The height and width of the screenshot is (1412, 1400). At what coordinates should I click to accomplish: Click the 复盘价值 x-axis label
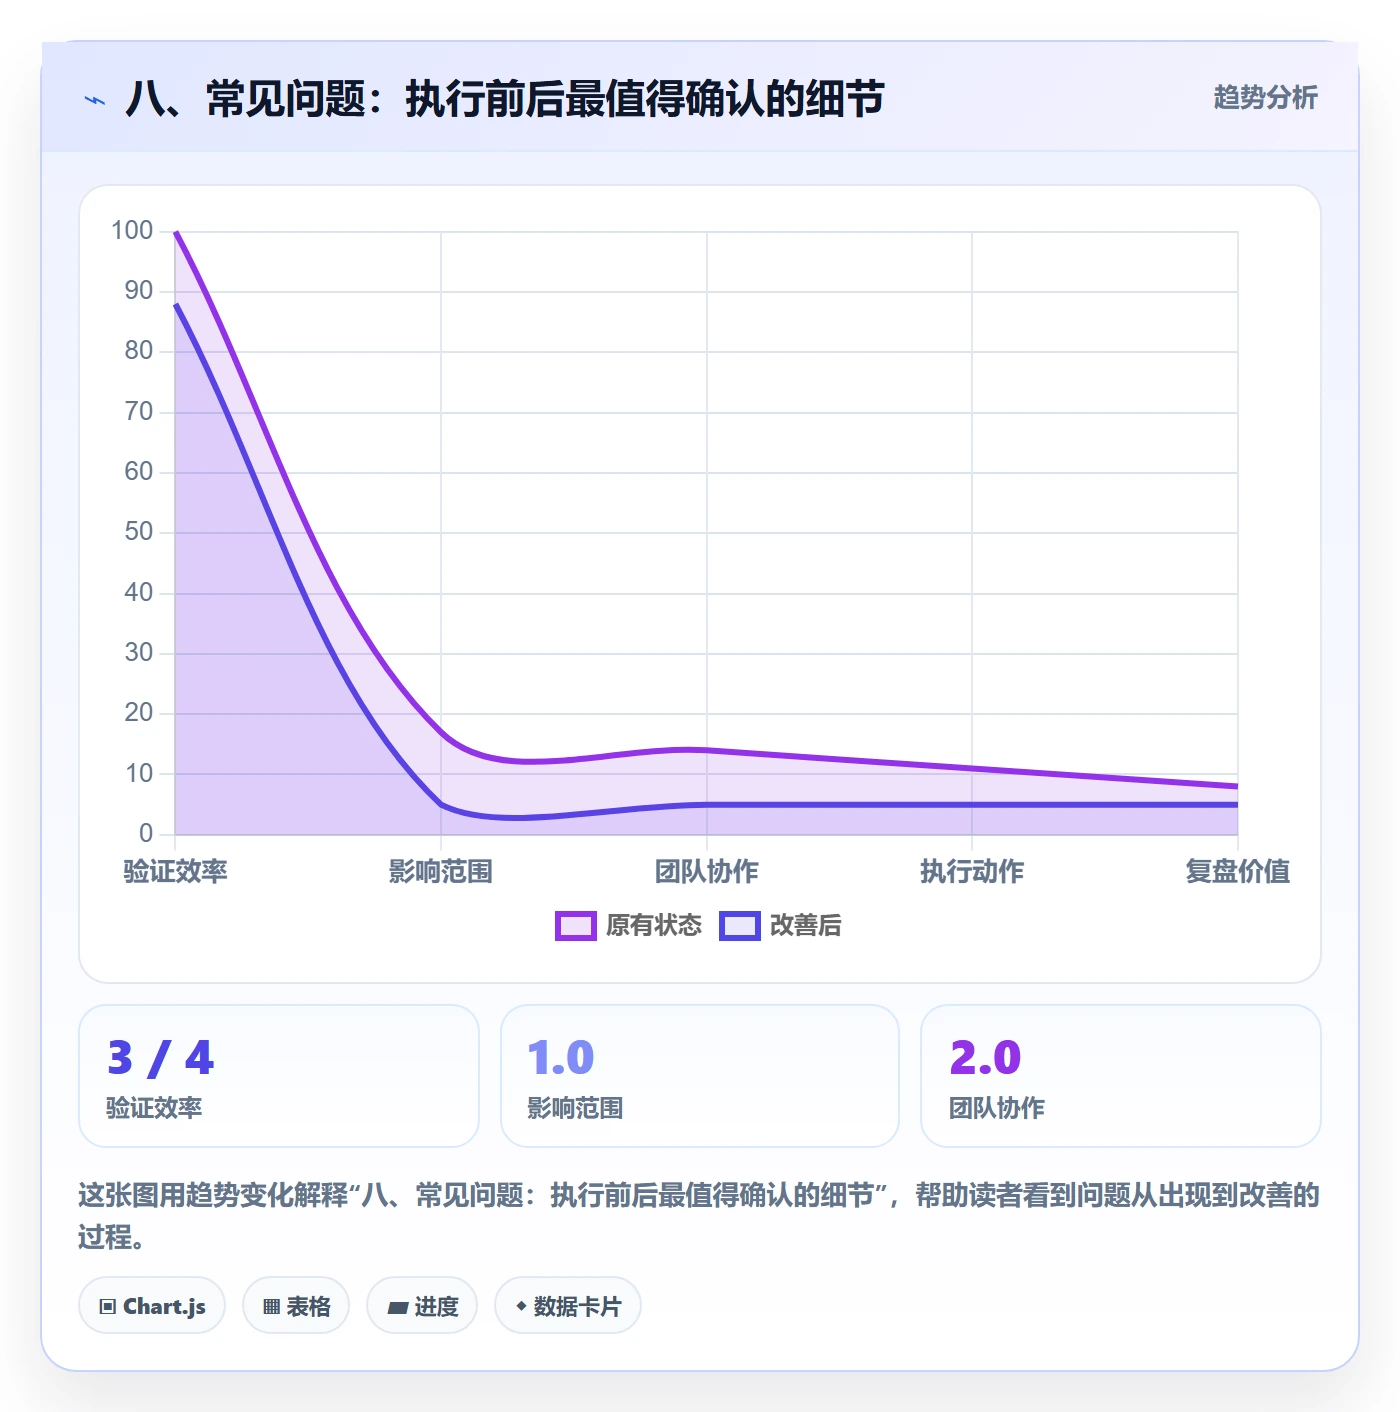tap(1237, 871)
